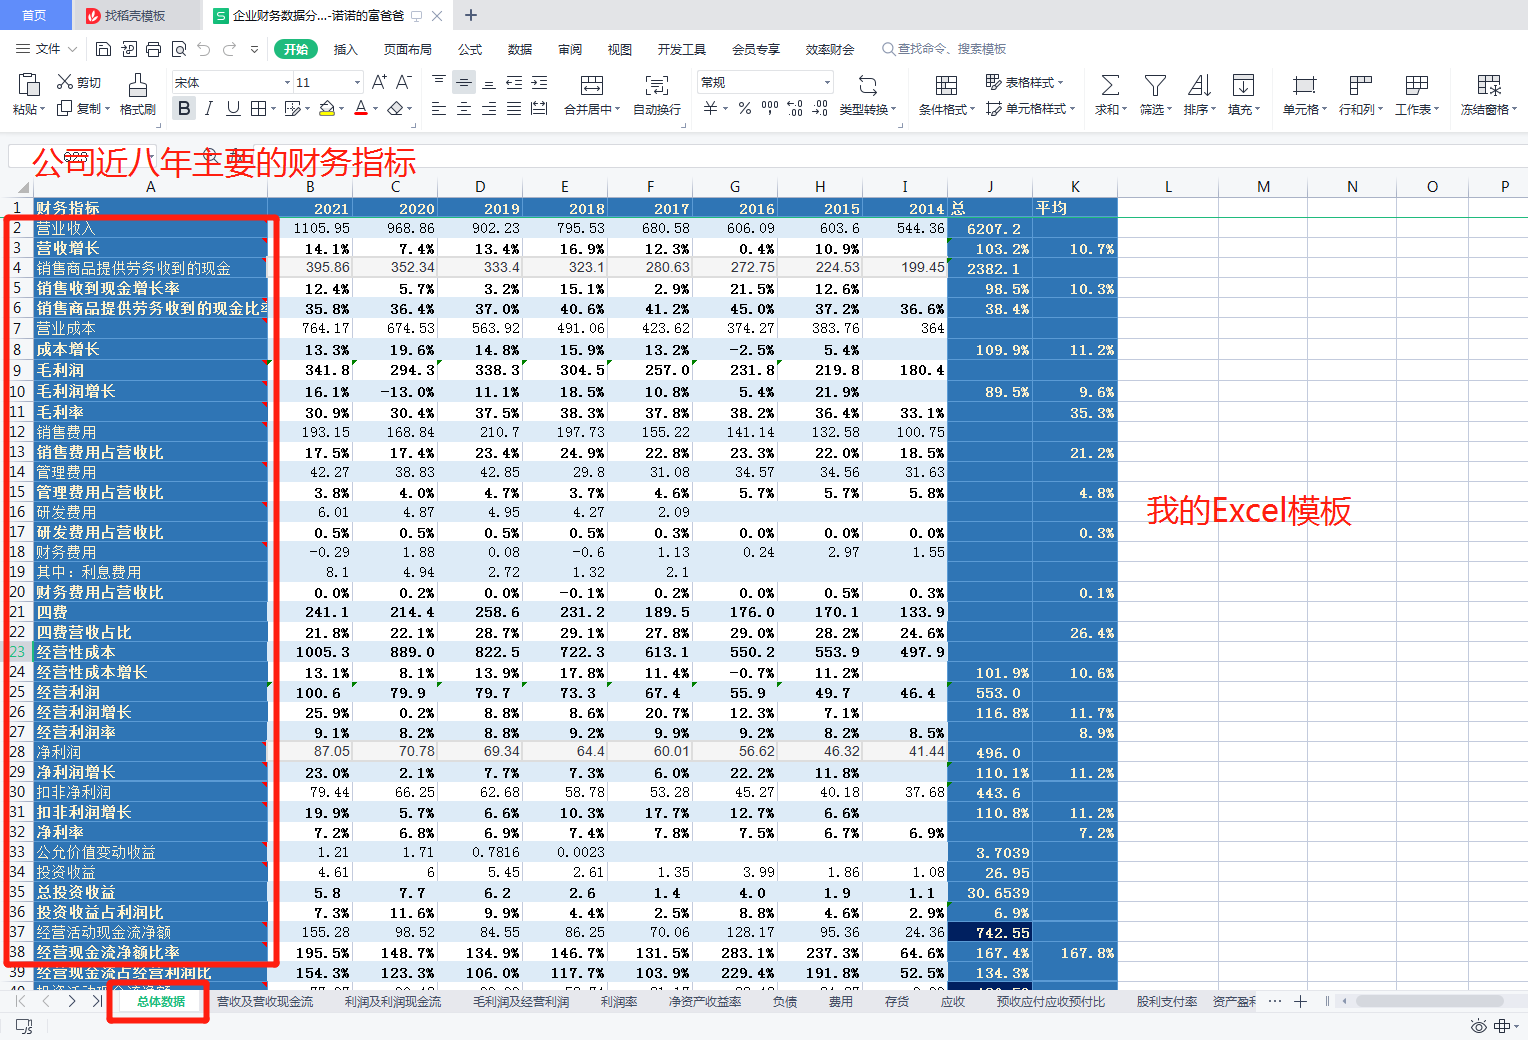Click the Save icon
The height and width of the screenshot is (1040, 1528).
[103, 48]
